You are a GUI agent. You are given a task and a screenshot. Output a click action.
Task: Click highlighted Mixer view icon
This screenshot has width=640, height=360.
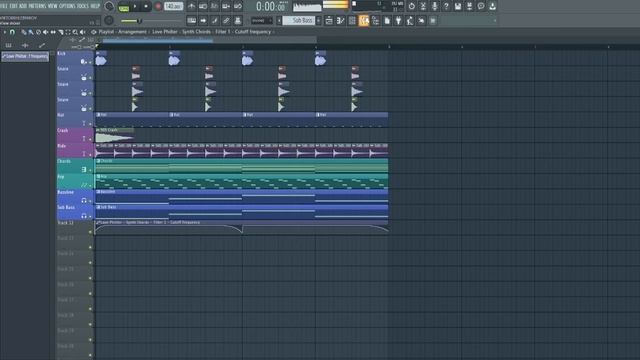pyautogui.click(x=364, y=20)
